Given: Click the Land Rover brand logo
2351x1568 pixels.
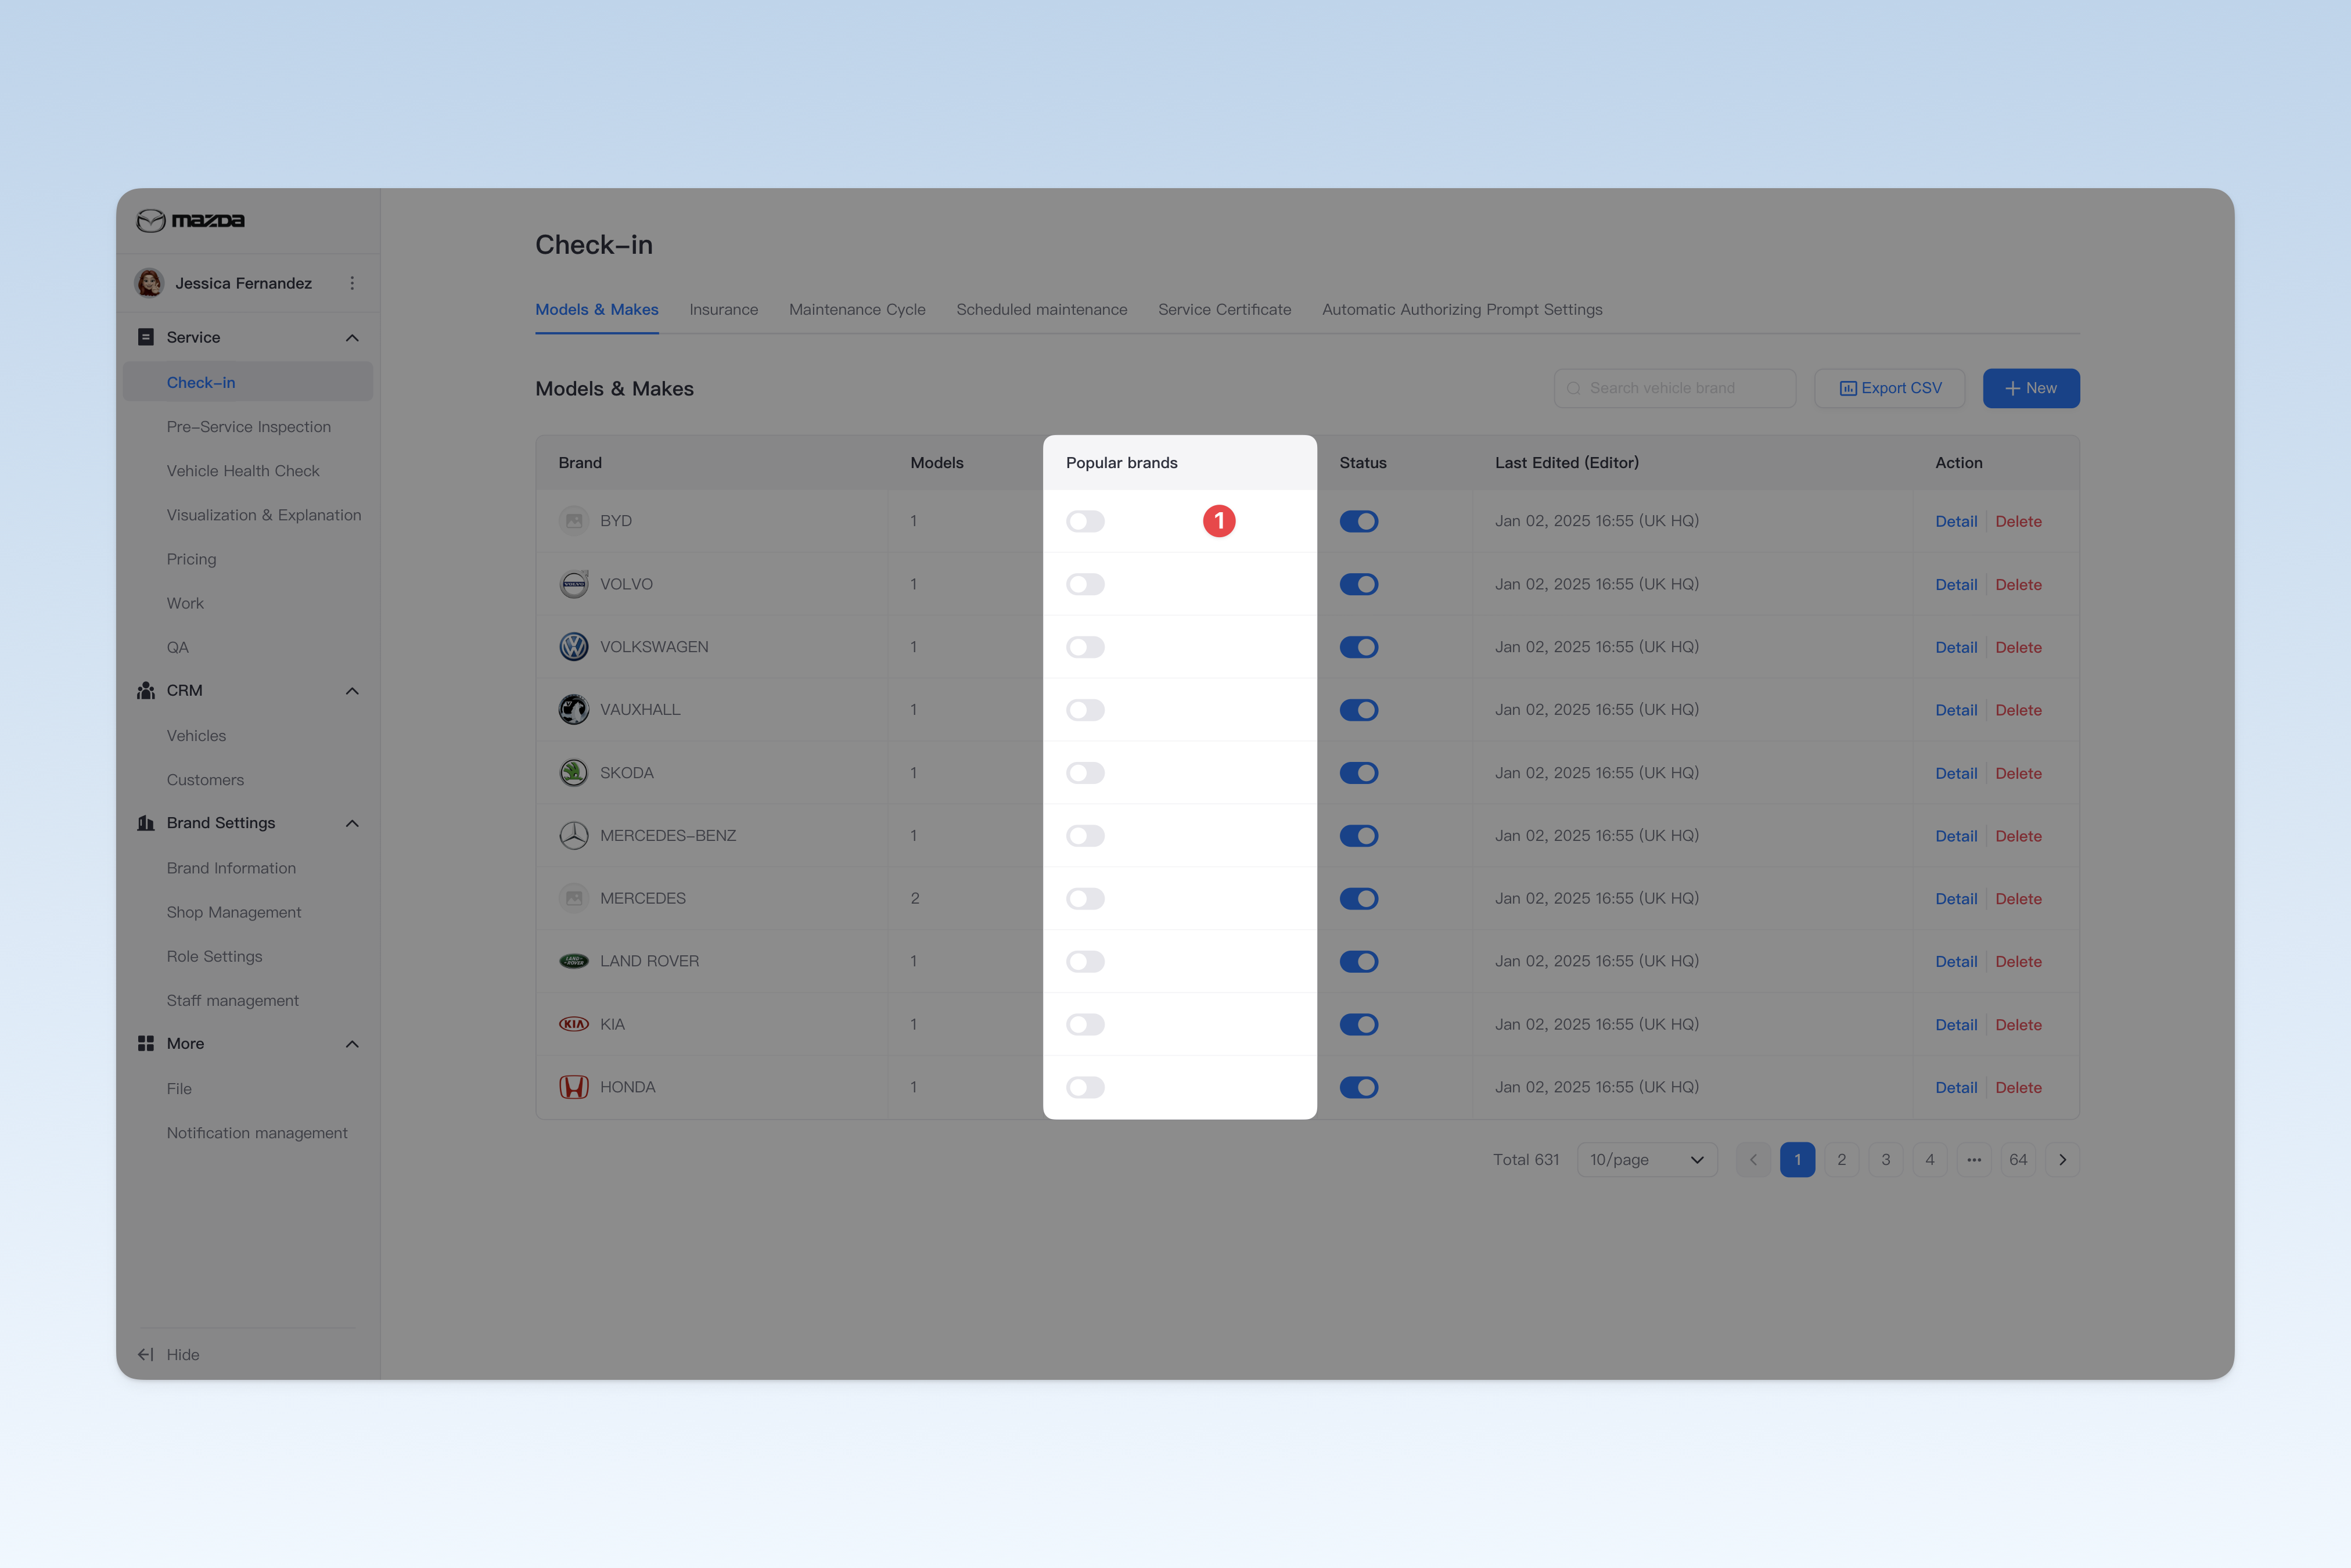Looking at the screenshot, I should coord(574,961).
